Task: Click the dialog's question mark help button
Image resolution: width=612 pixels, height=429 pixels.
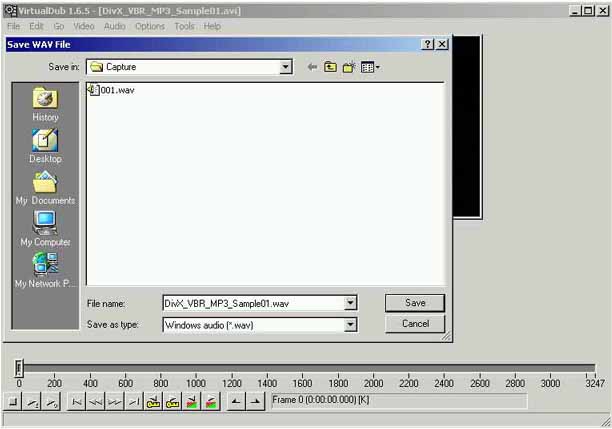Action: coord(428,44)
